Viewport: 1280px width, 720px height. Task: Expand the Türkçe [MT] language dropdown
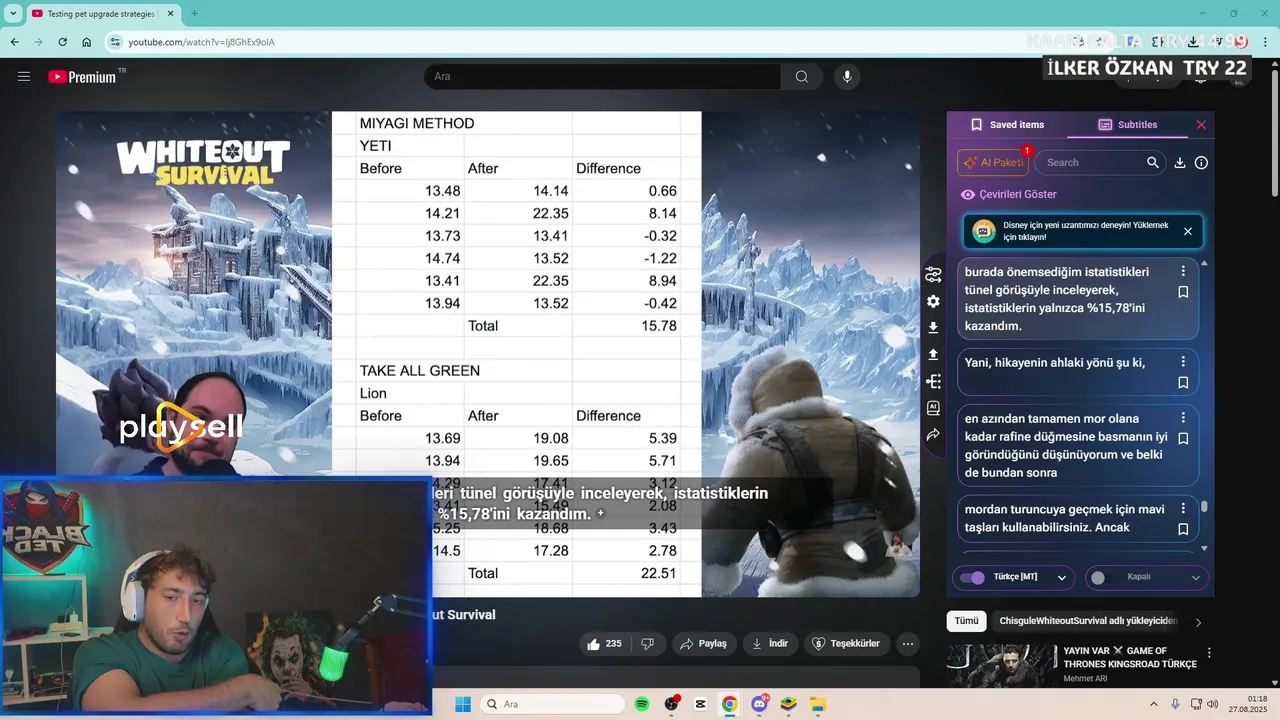pos(1062,577)
